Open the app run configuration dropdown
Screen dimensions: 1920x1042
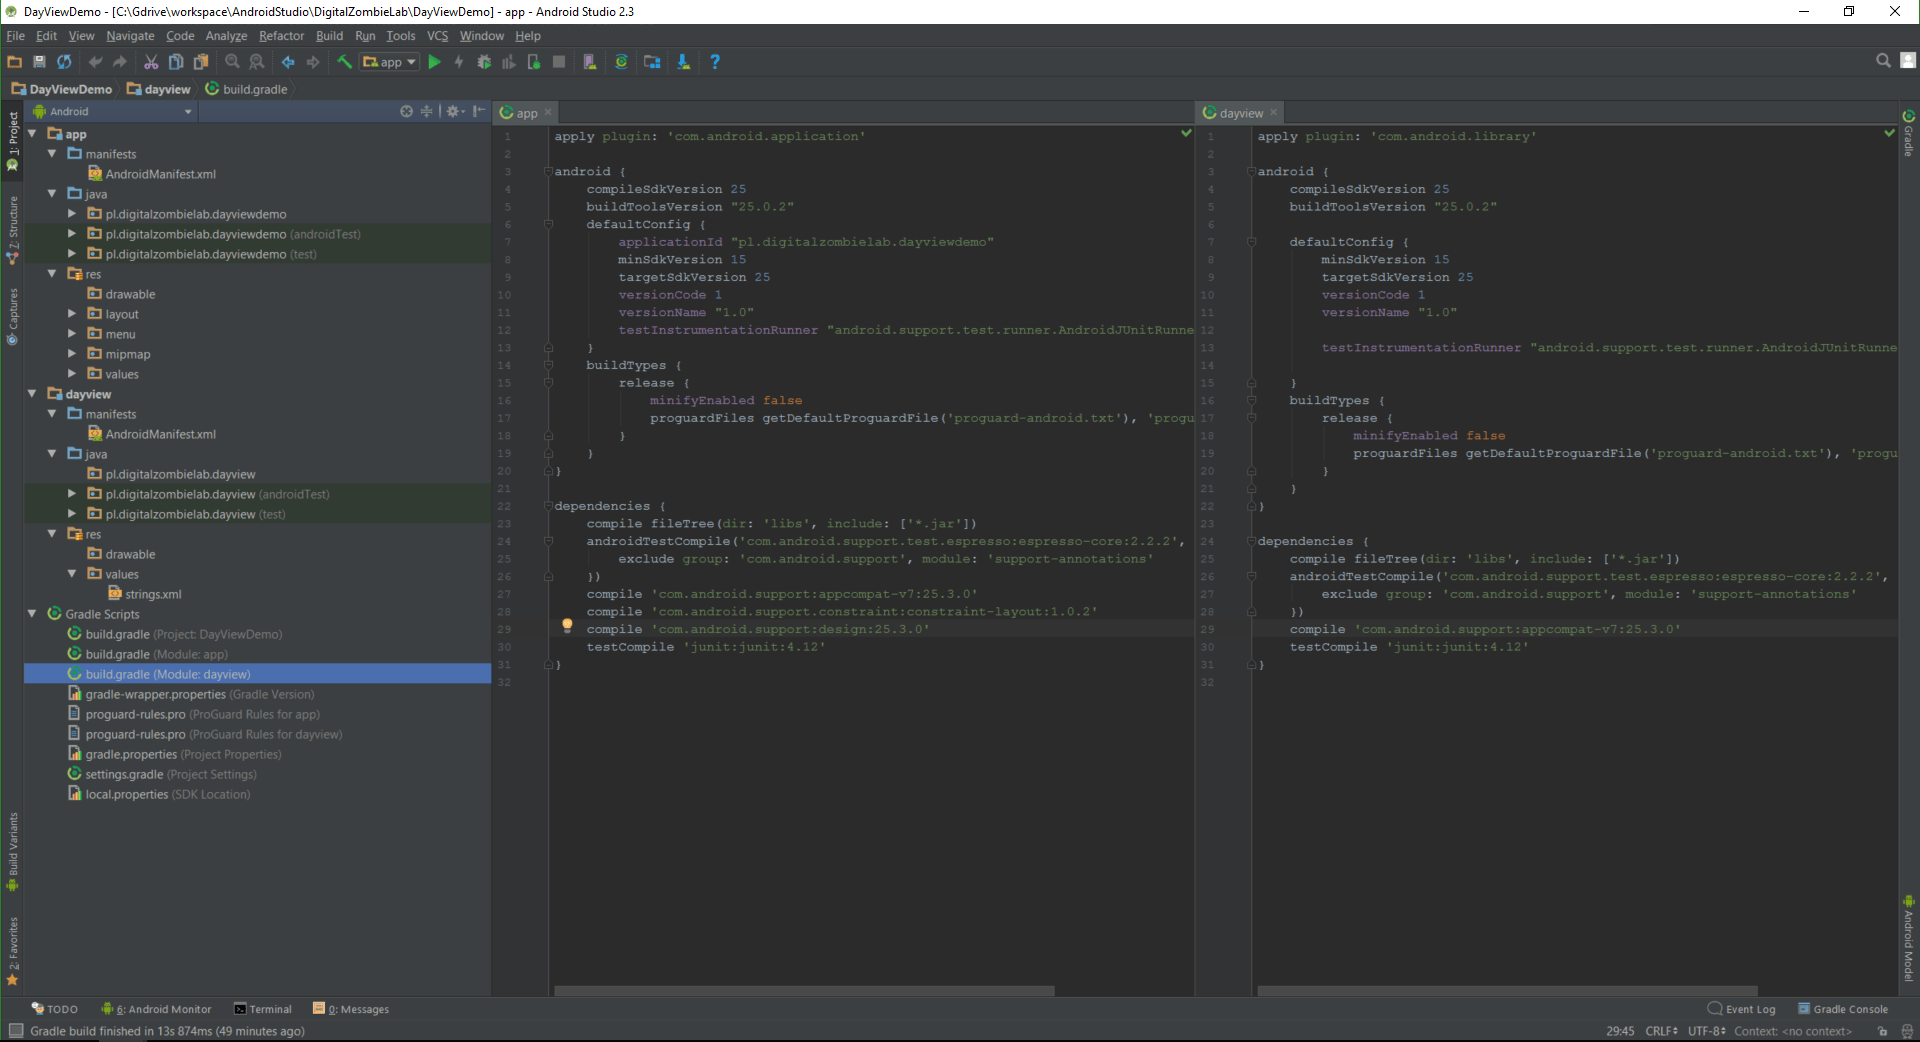tap(390, 62)
